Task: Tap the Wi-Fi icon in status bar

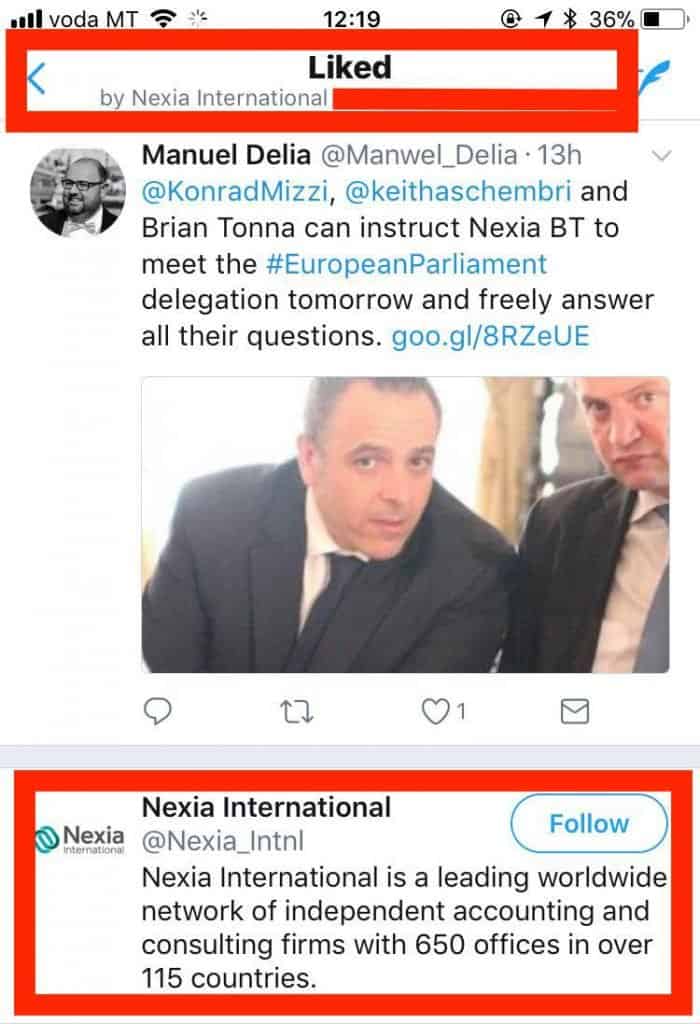Action: 160,18
